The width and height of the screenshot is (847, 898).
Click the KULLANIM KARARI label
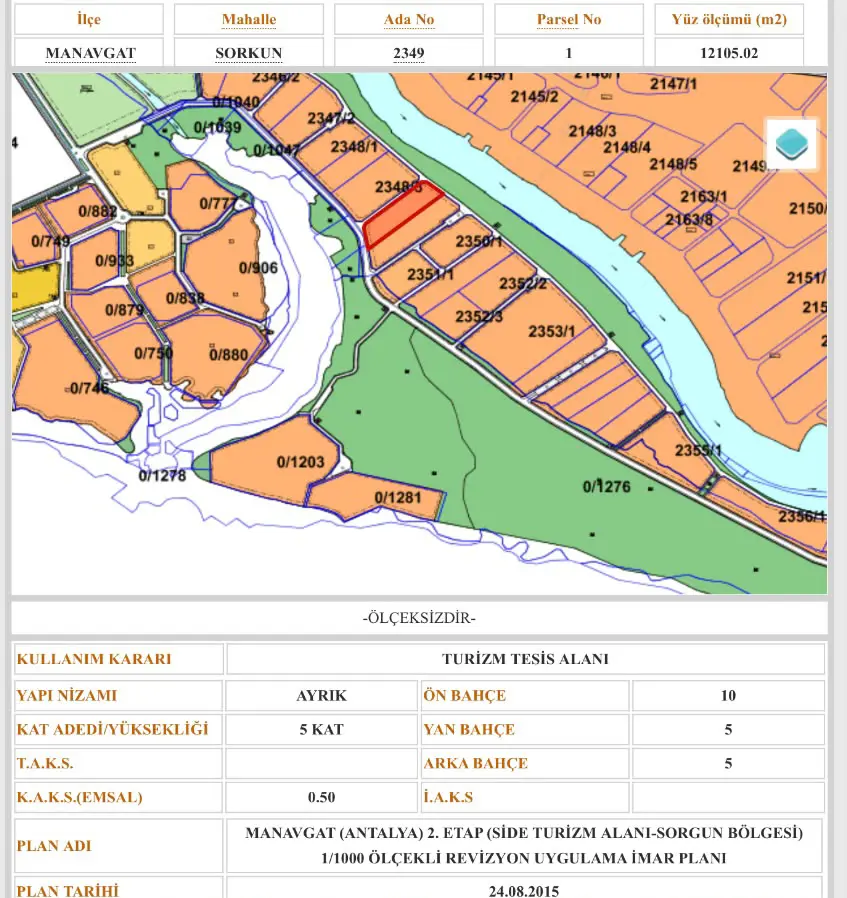(94, 659)
